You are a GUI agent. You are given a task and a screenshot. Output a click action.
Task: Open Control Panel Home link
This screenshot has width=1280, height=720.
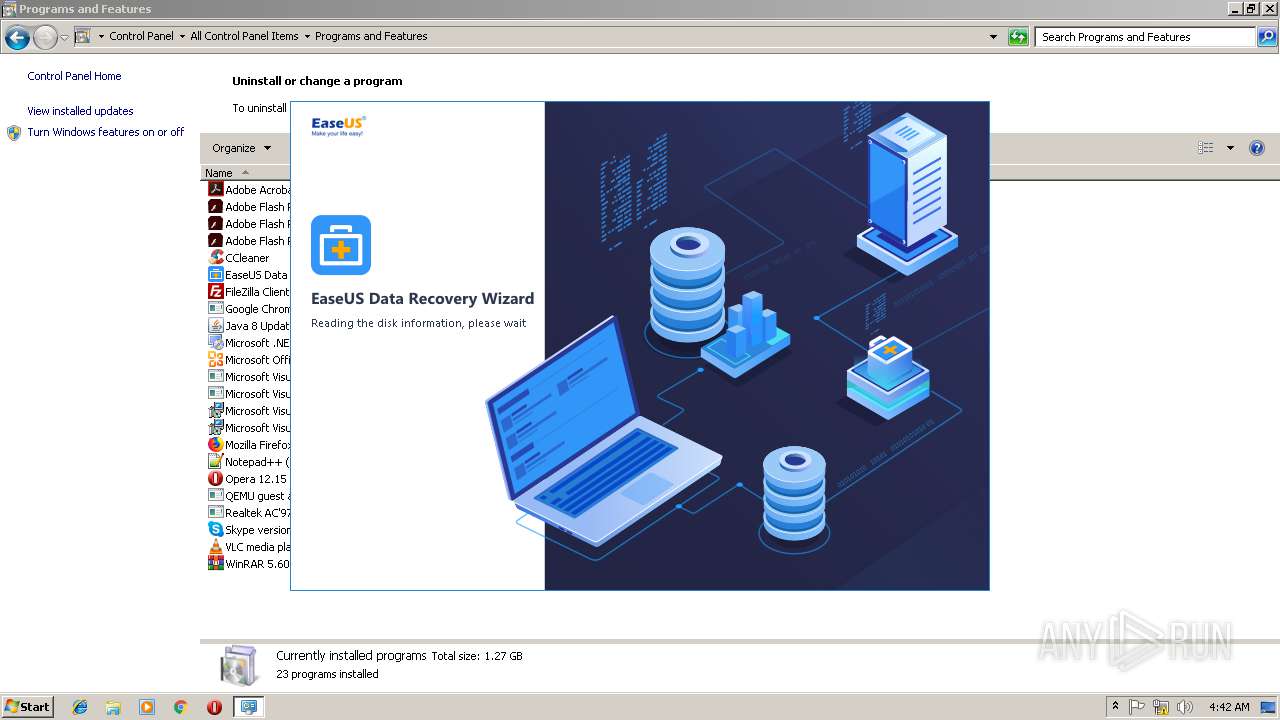pos(74,76)
